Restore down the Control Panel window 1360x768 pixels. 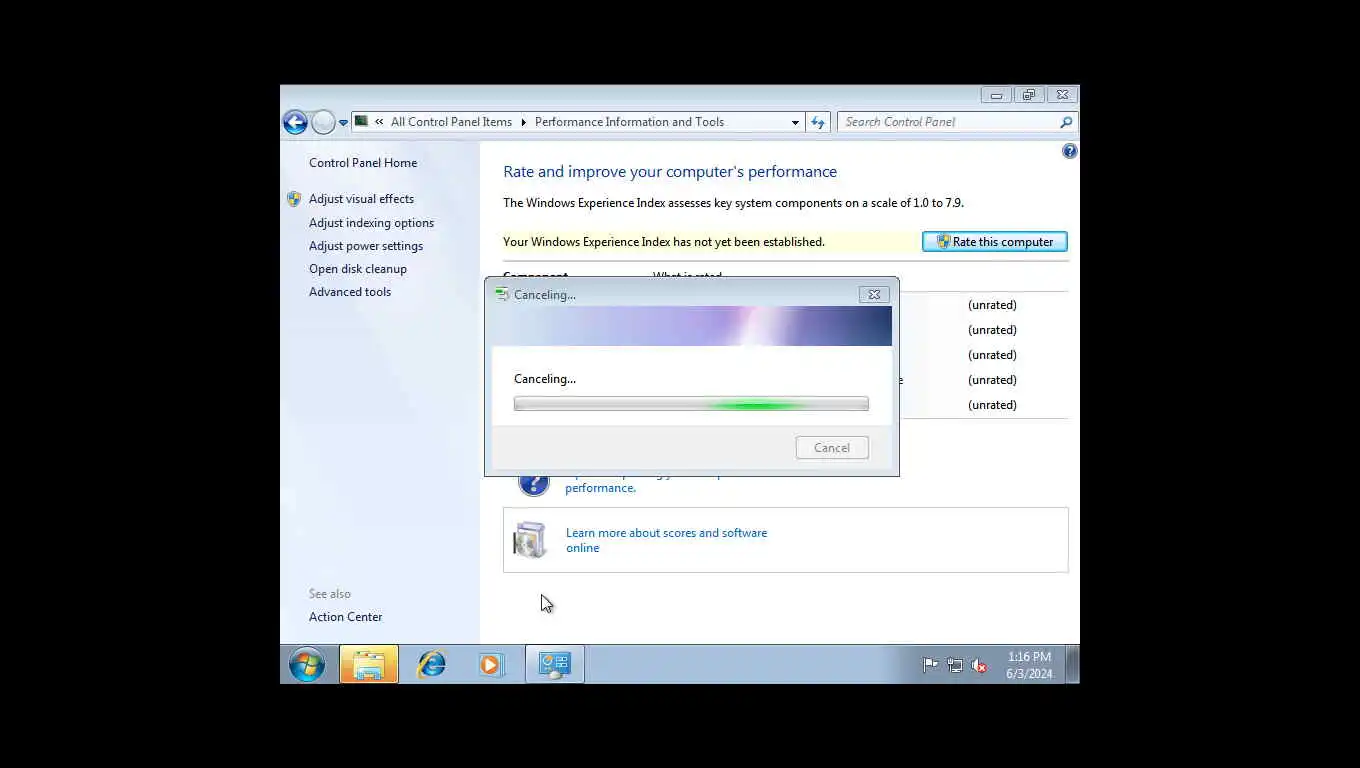coord(1028,95)
